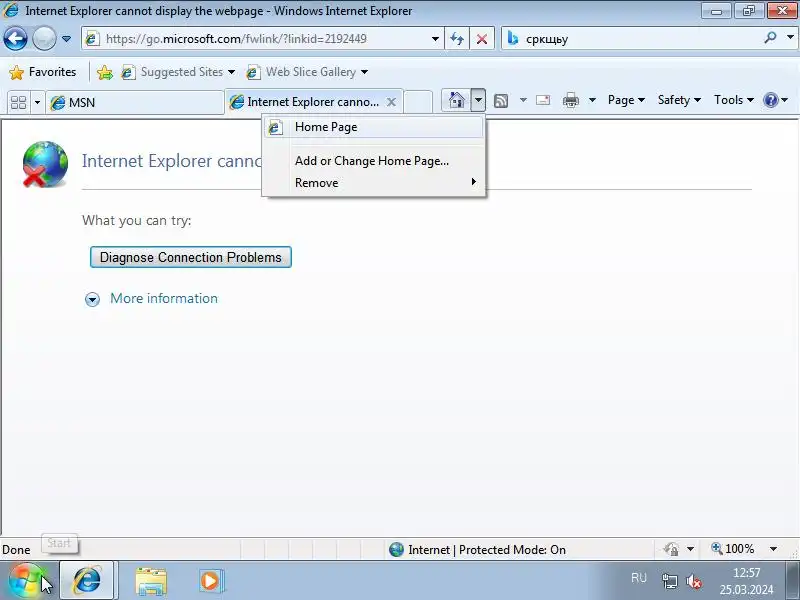Open zoom level dropdown arrow

[773, 549]
